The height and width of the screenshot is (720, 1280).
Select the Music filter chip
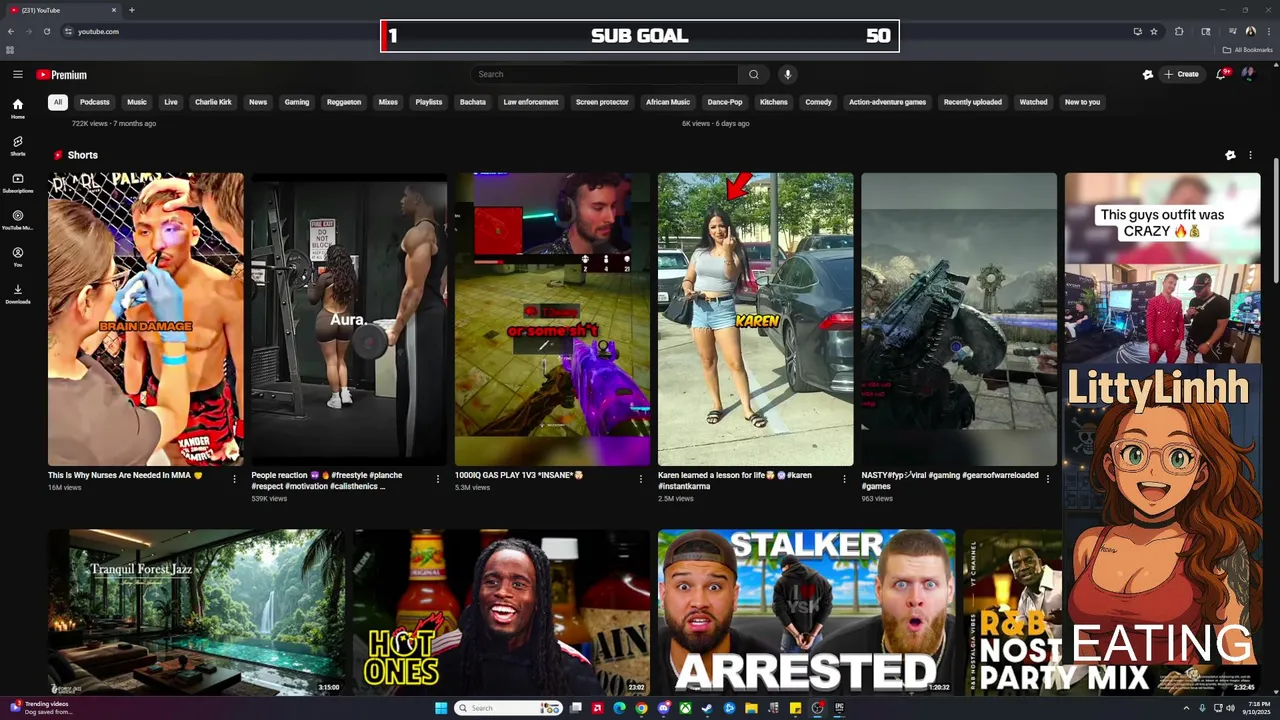tap(137, 102)
